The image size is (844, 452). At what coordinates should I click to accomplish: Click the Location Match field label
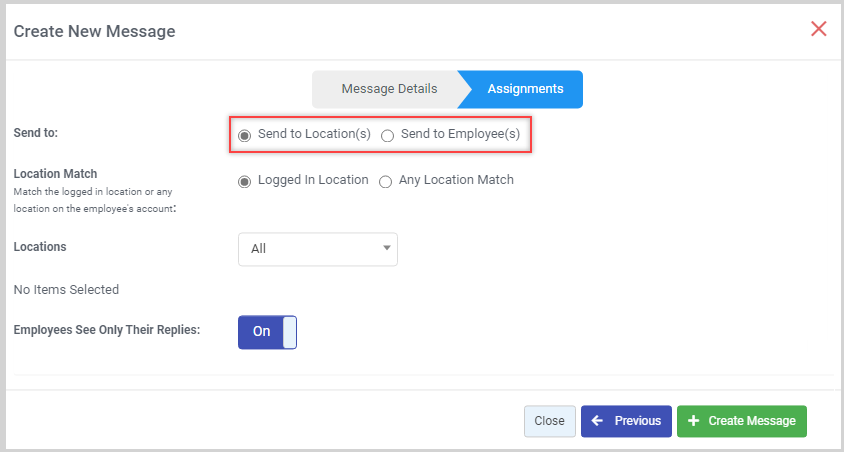55,174
